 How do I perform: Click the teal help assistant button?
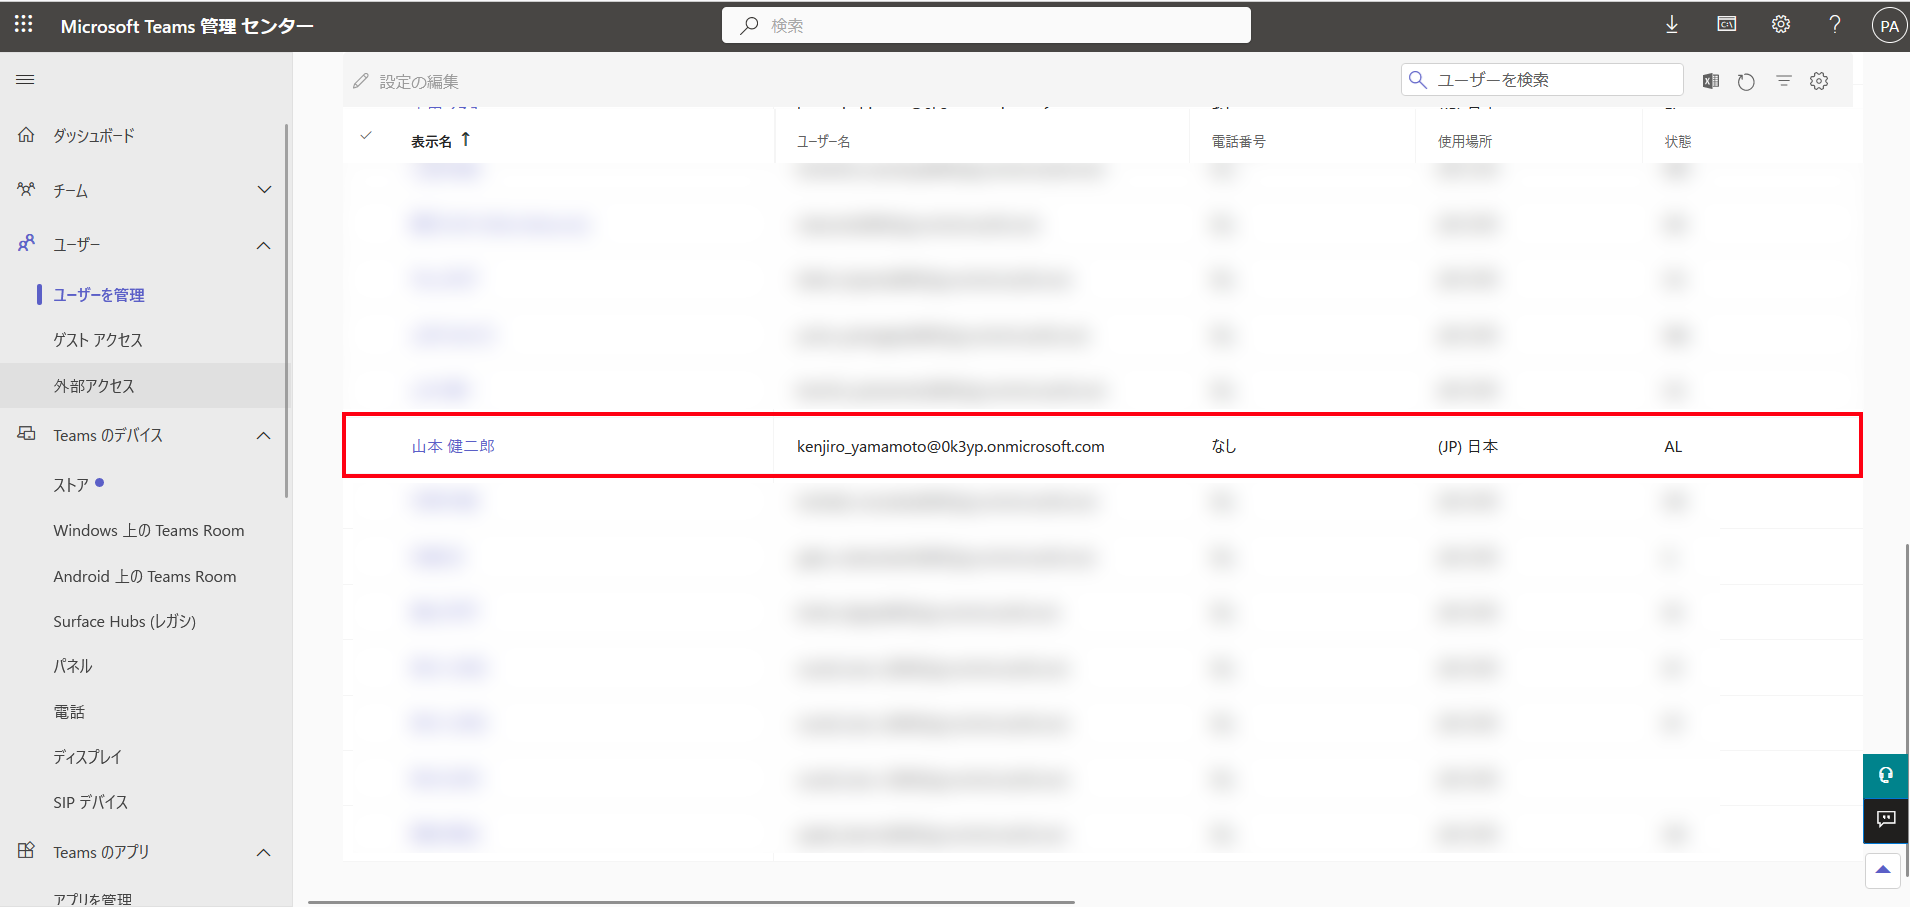click(x=1885, y=776)
